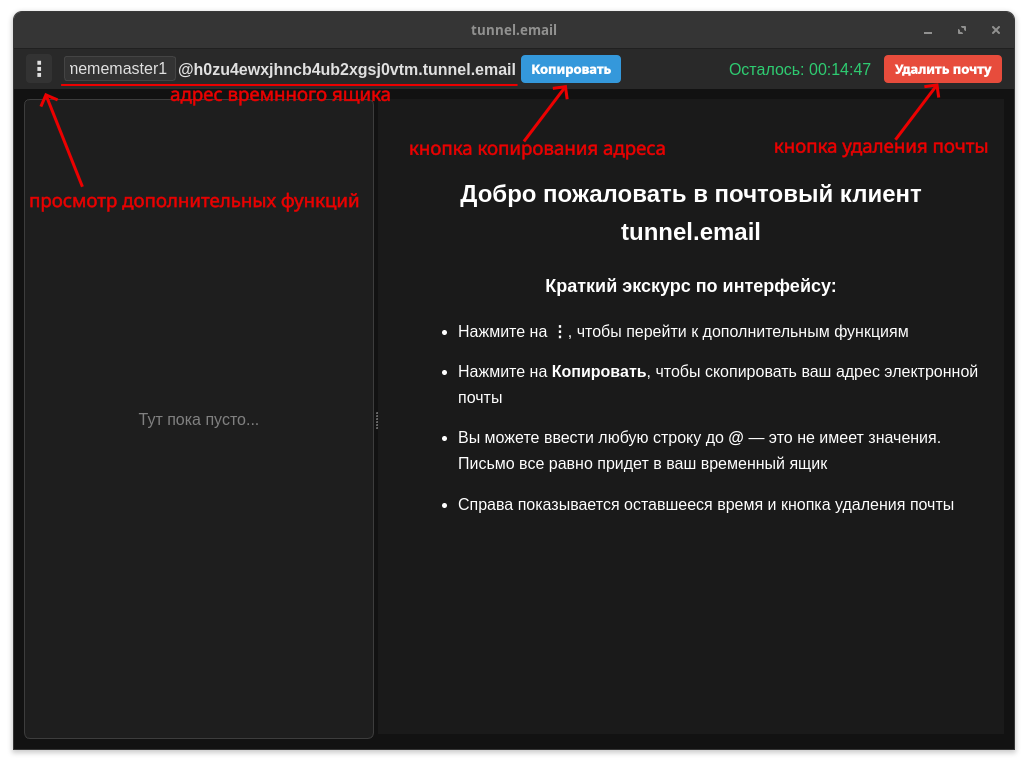Click the welcome heading text

pyautogui.click(x=690, y=212)
